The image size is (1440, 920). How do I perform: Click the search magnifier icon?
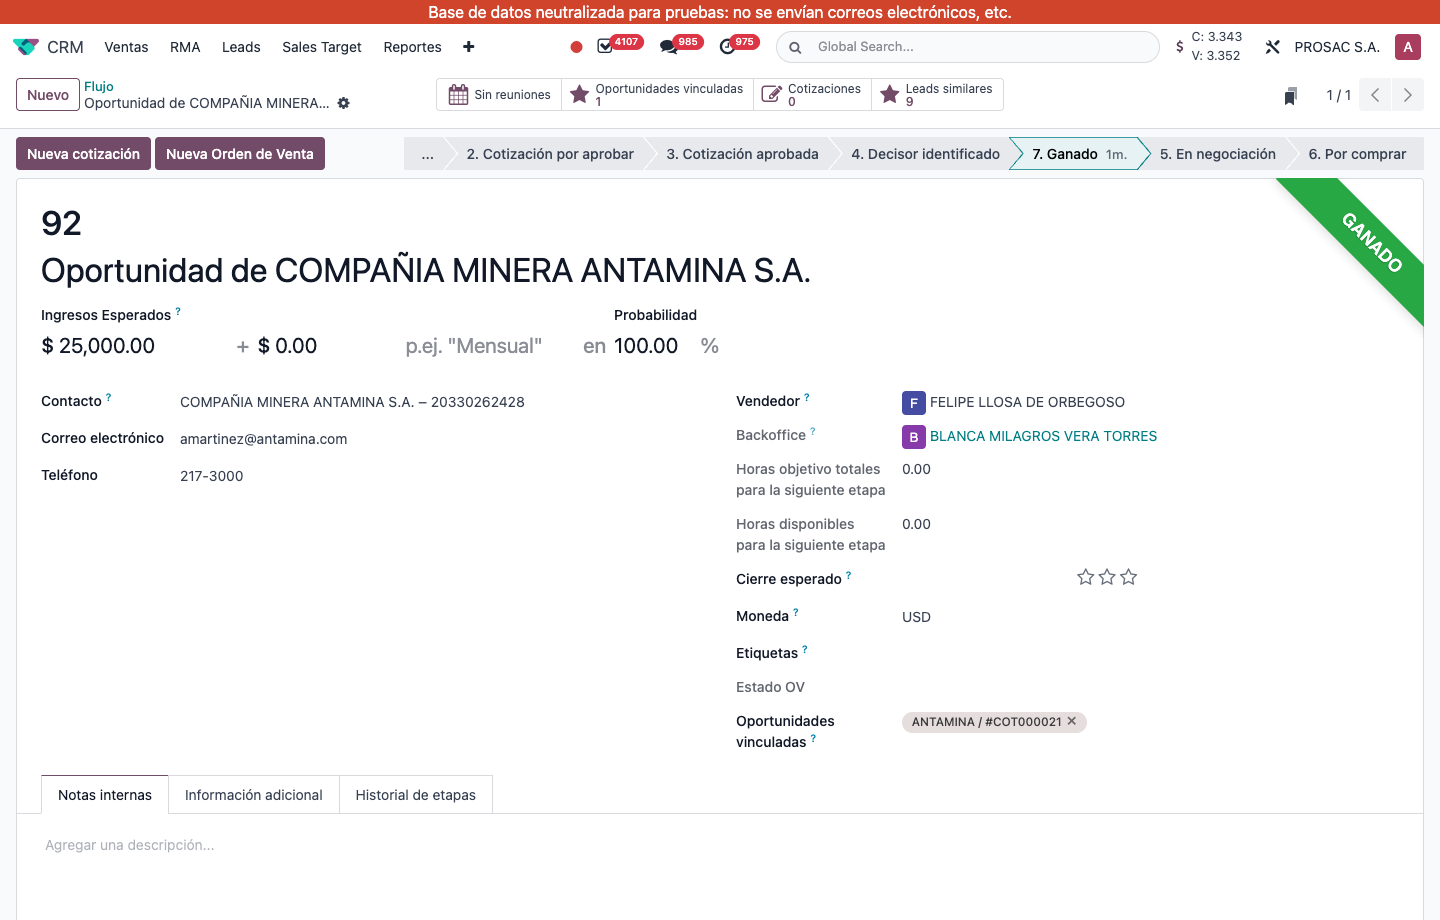[795, 47]
